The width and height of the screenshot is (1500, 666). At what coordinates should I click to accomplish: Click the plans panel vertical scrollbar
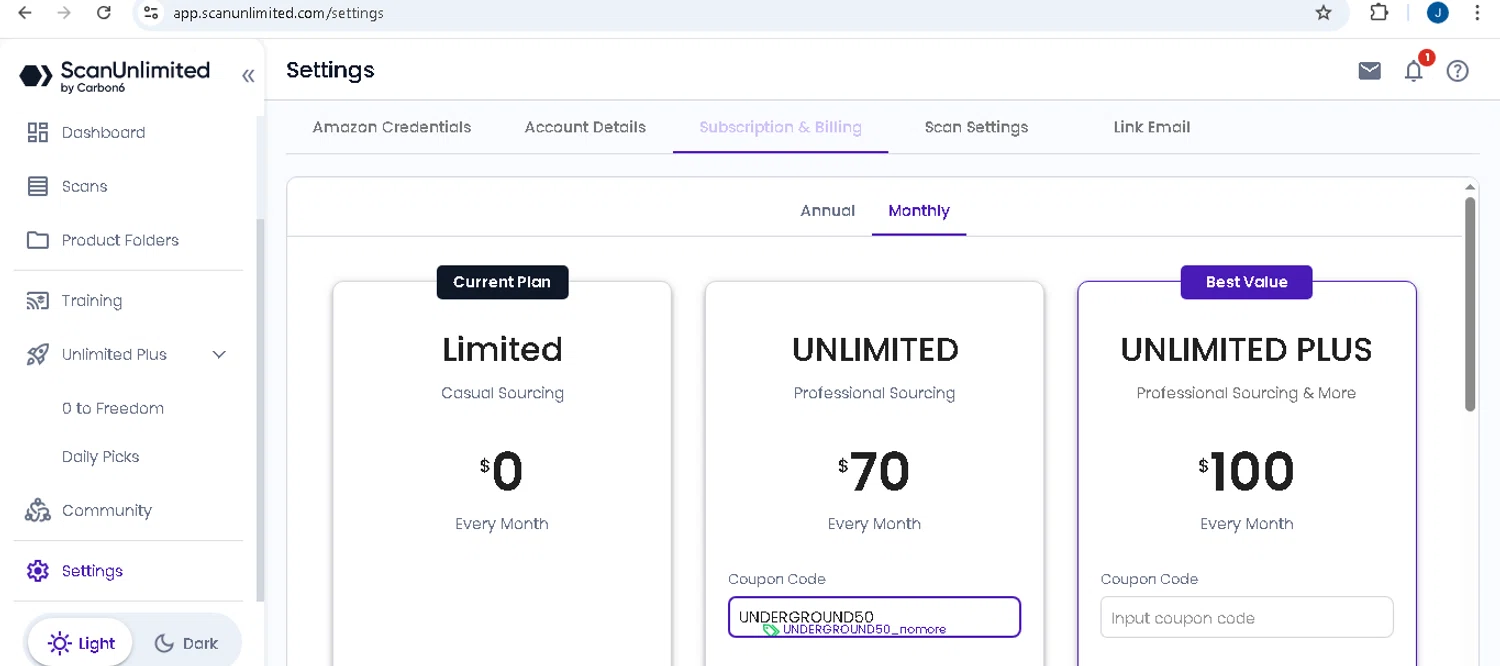[x=1470, y=304]
